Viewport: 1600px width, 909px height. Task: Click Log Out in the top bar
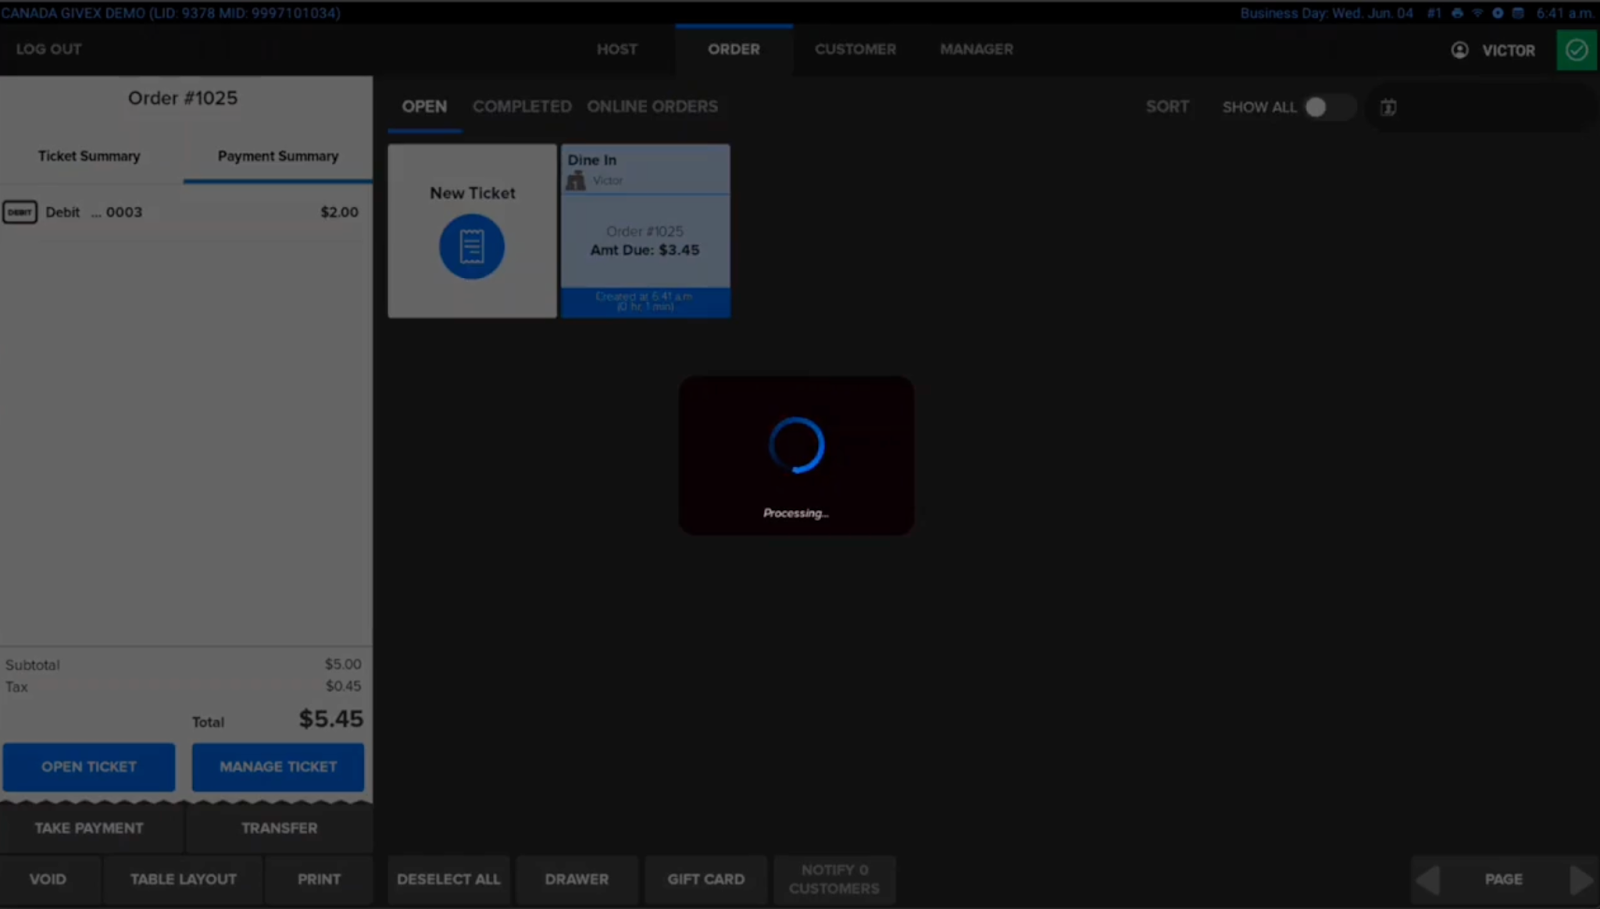(49, 49)
